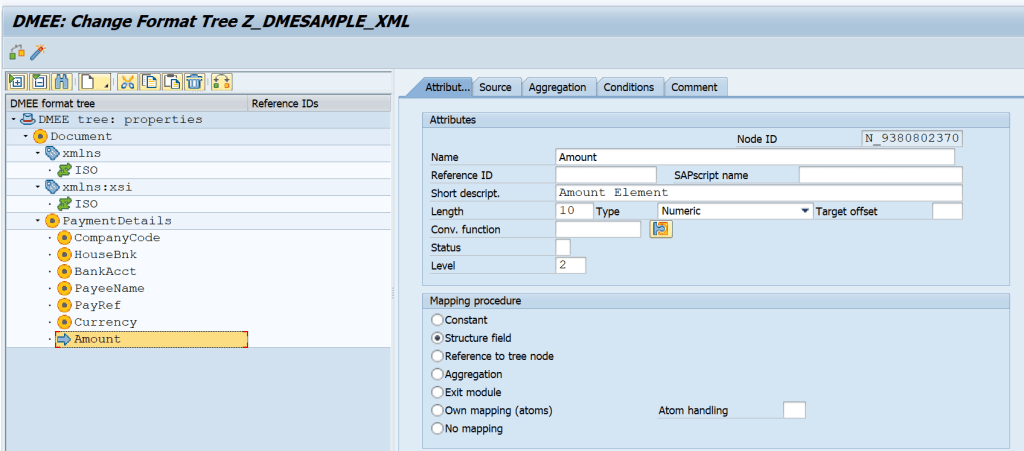Click the Status input box
Screen dimensions: 1024x451
pos(563,247)
